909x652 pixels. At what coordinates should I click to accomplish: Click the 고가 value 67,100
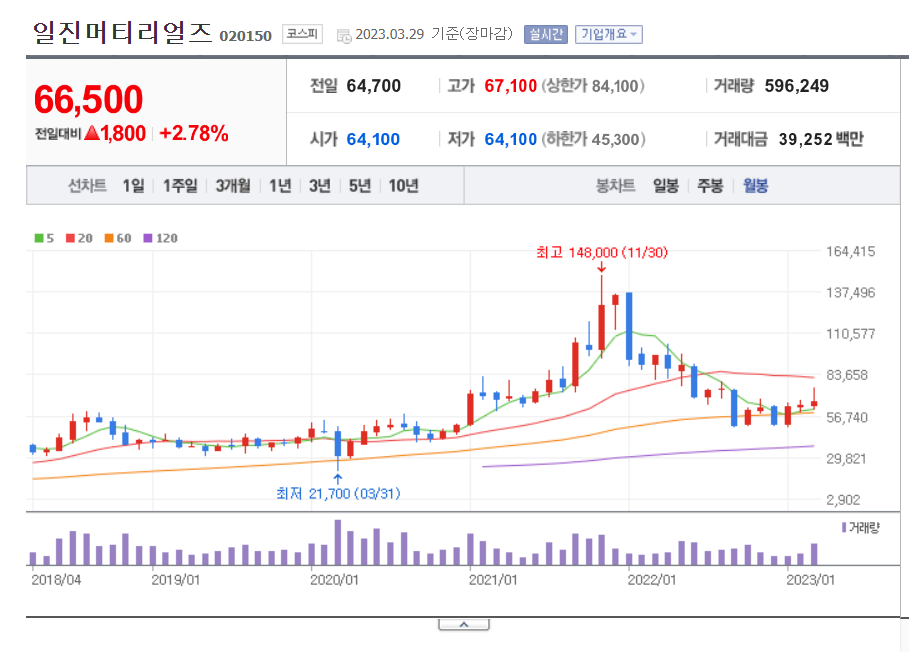click(511, 86)
